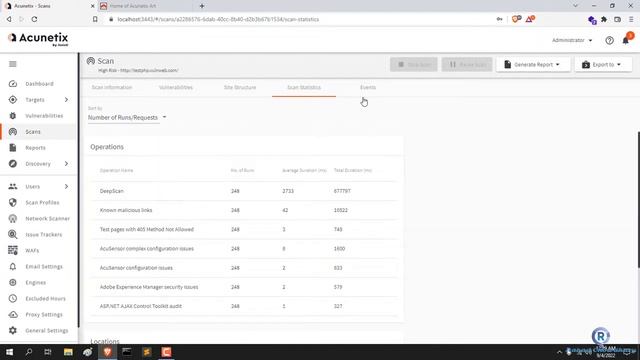The height and width of the screenshot is (360, 640).
Task: Expand the Targets submenu chevron
Action: (66, 100)
